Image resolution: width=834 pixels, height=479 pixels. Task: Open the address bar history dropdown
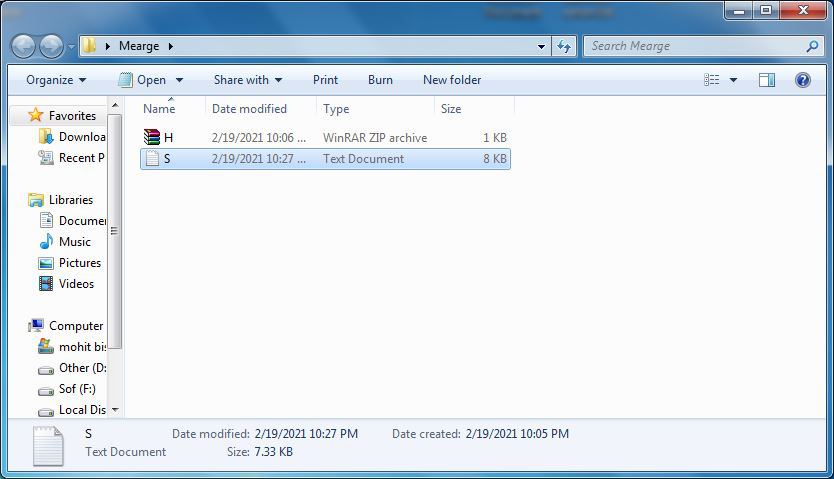541,47
